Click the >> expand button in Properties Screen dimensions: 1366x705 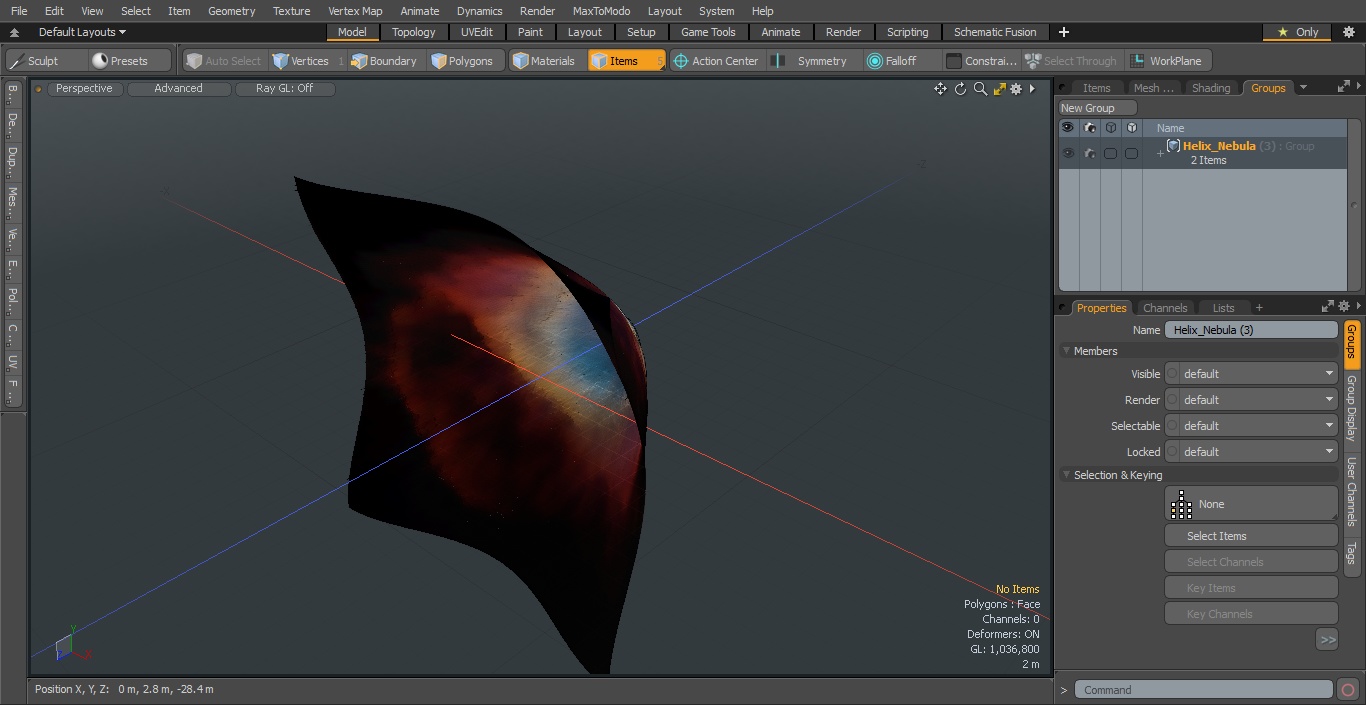point(1327,640)
